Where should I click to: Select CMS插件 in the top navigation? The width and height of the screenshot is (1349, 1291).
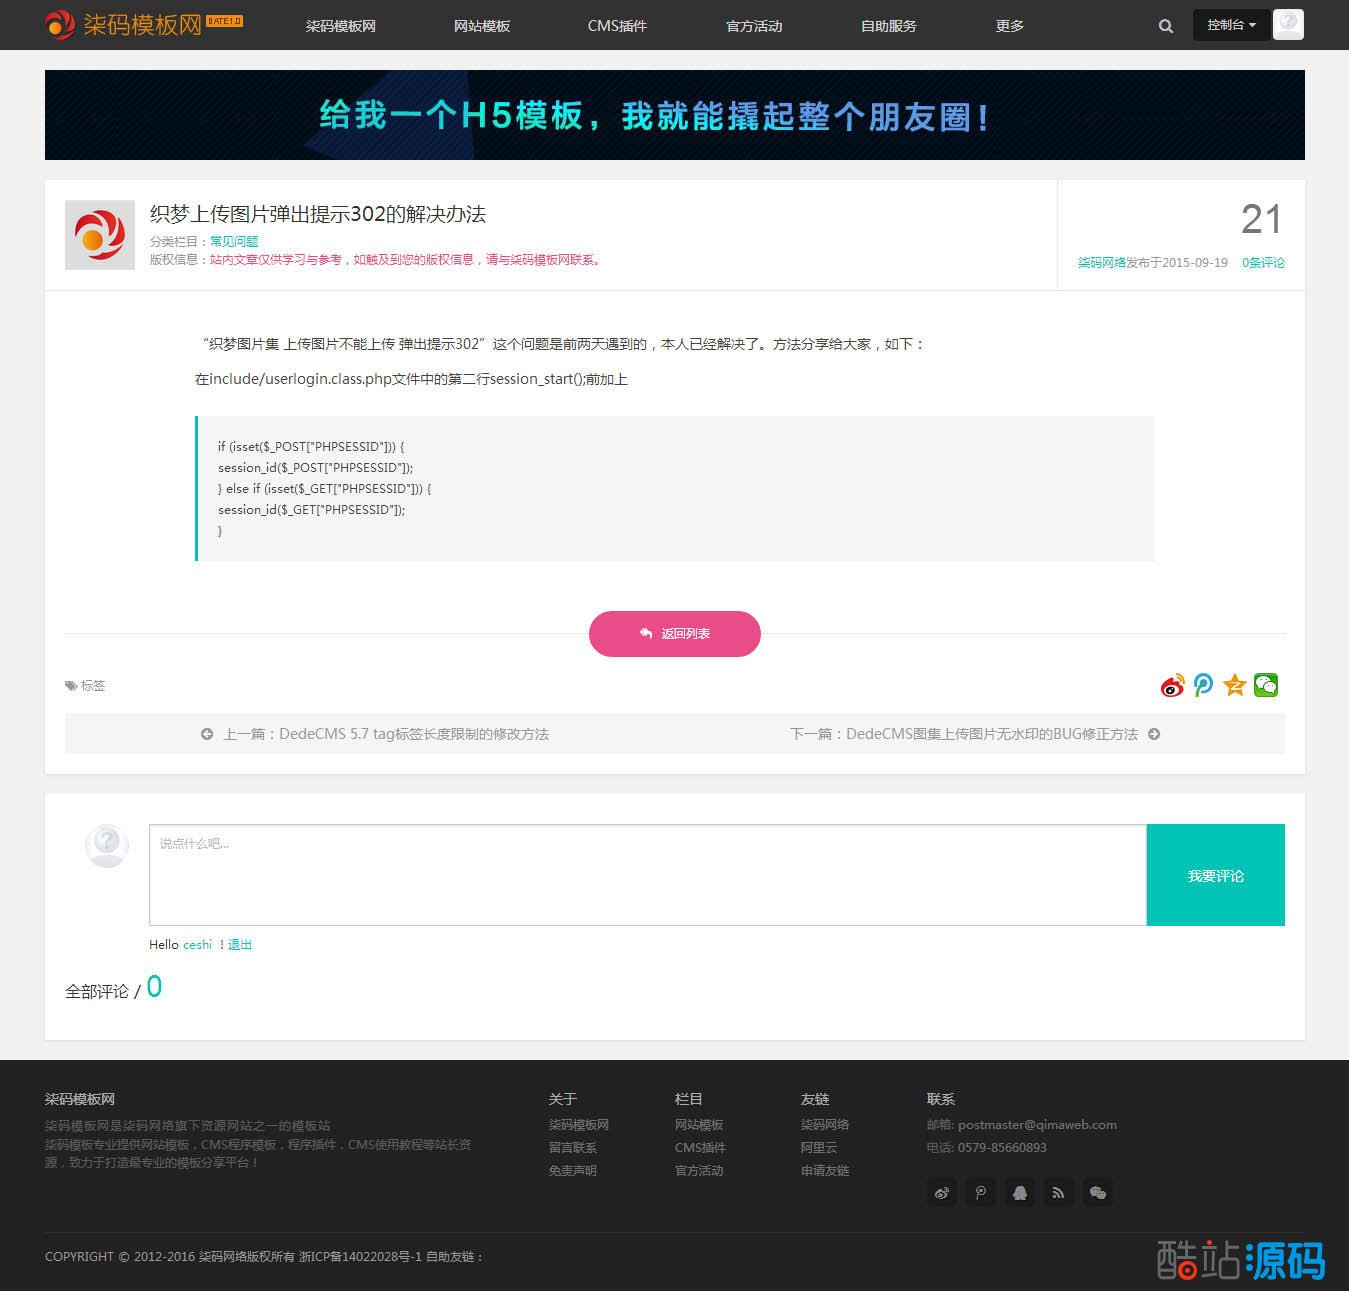pos(617,26)
